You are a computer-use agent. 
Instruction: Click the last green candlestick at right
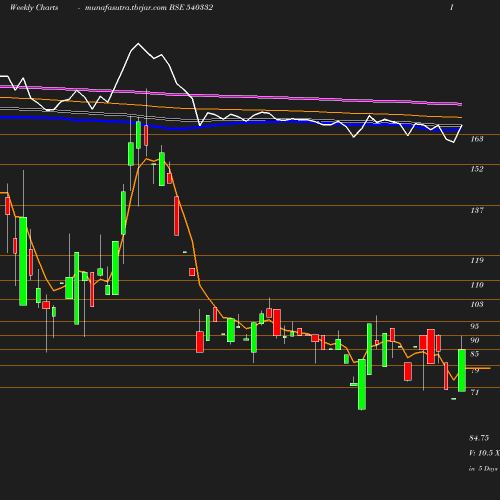click(462, 370)
